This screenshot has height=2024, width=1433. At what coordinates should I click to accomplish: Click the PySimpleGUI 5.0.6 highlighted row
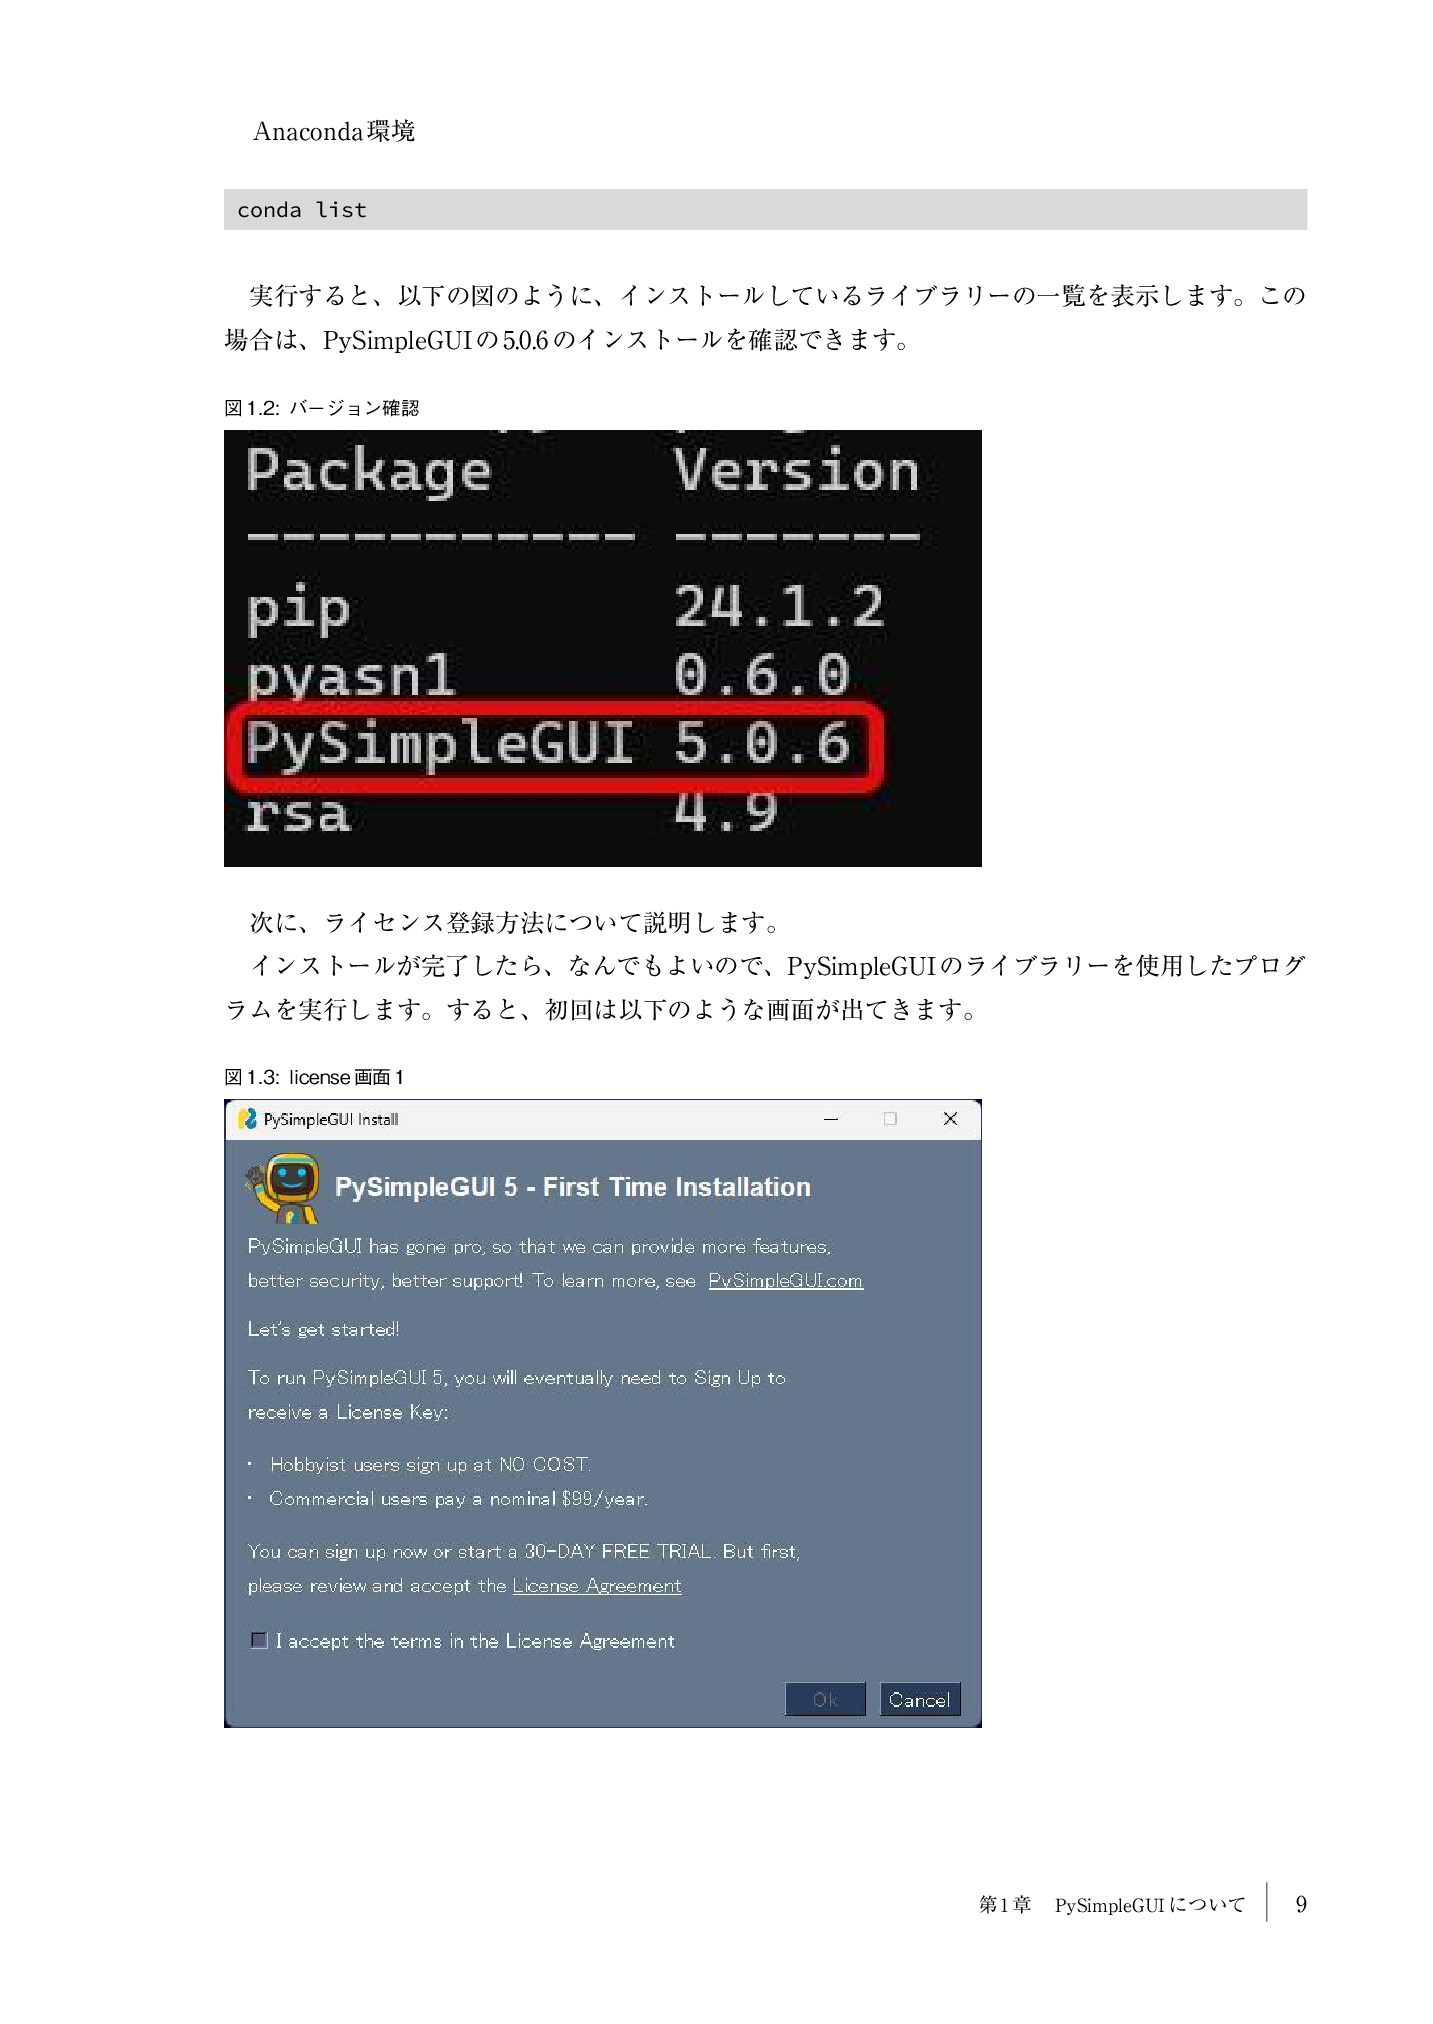coord(555,745)
